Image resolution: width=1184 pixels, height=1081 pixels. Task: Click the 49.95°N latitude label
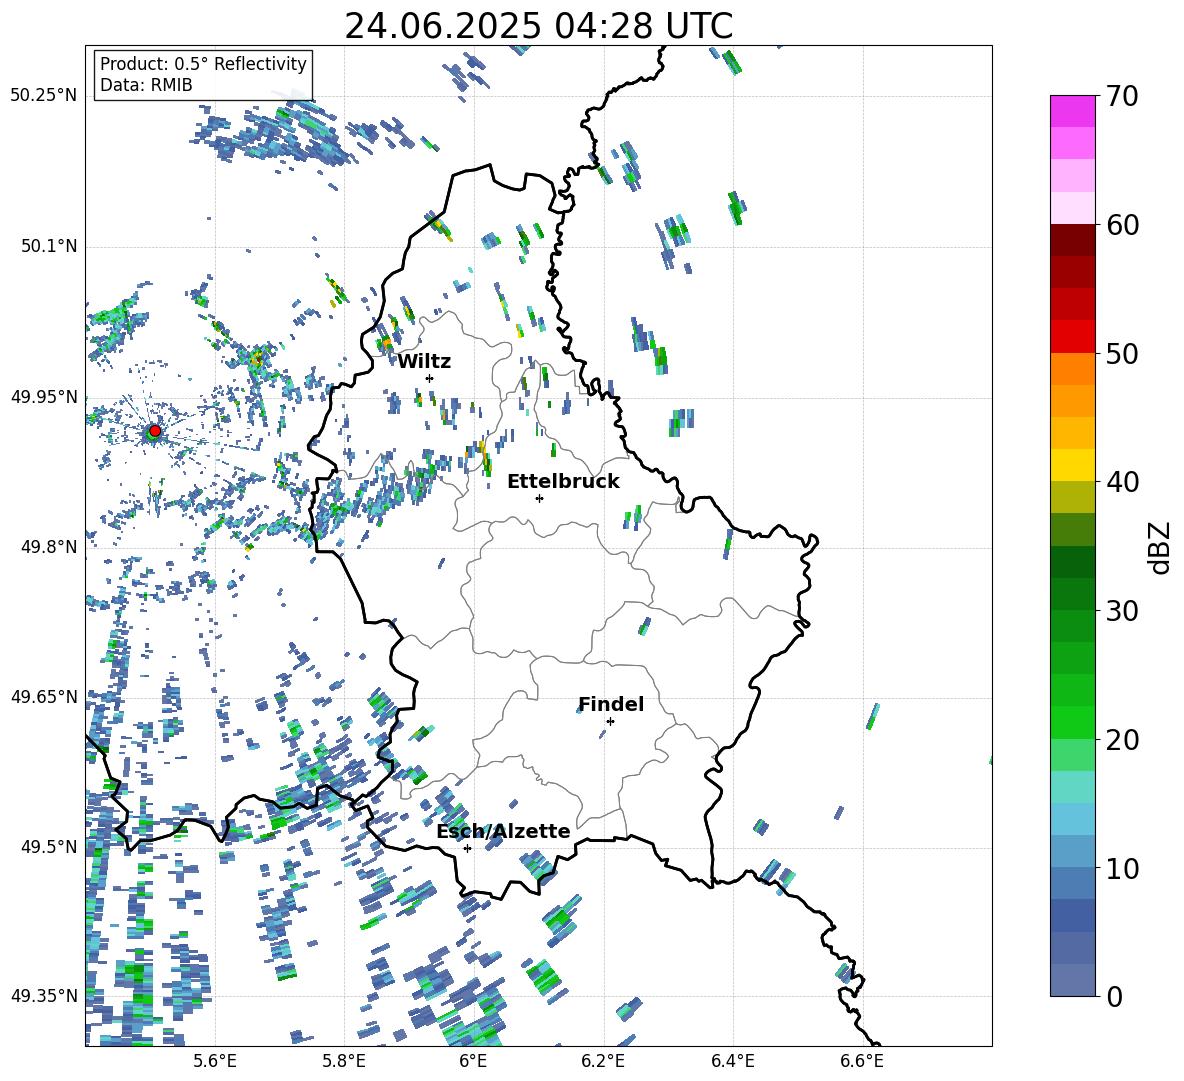[x=44, y=396]
